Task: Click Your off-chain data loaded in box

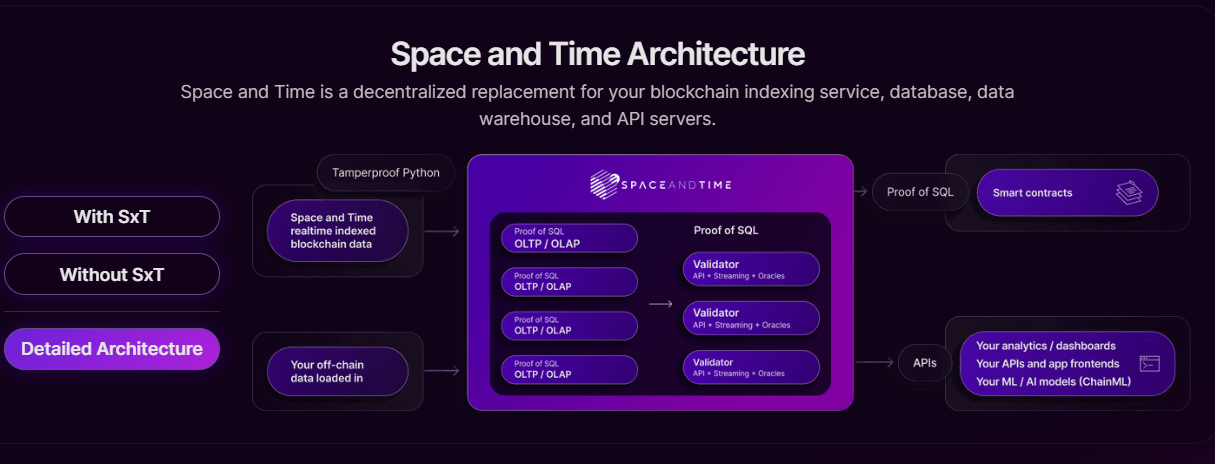Action: point(338,371)
